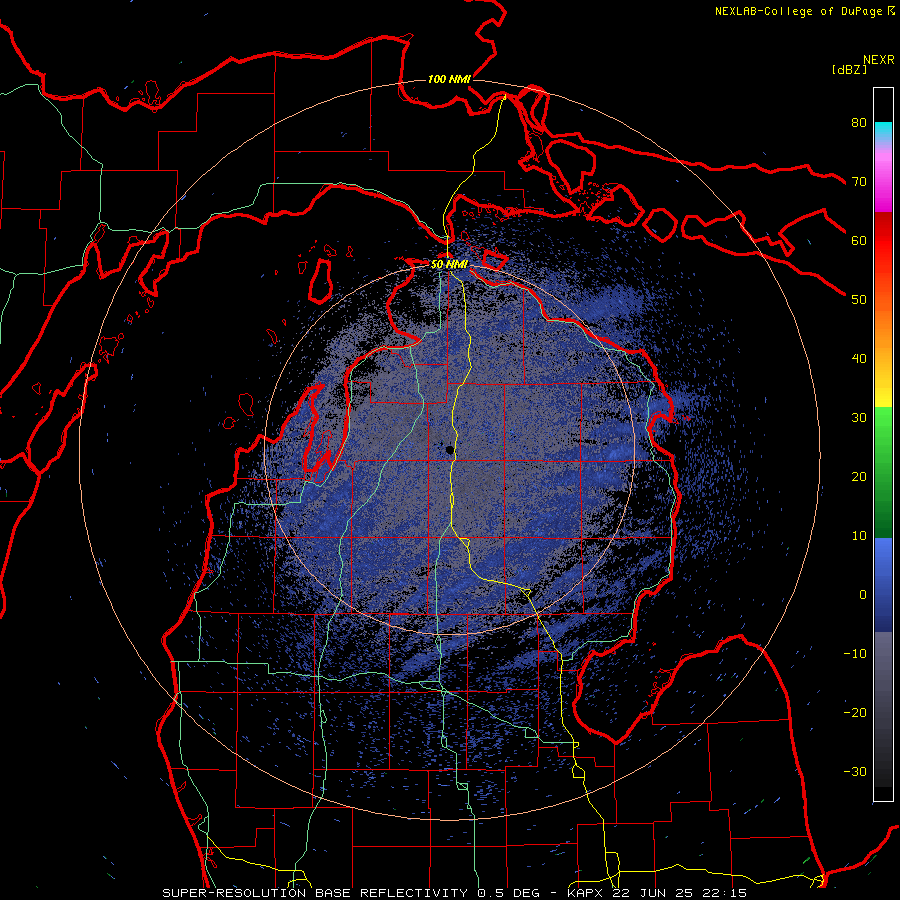Click the 70 value on the dBZ scale
Viewport: 900px width, 900px height.
pos(859,181)
